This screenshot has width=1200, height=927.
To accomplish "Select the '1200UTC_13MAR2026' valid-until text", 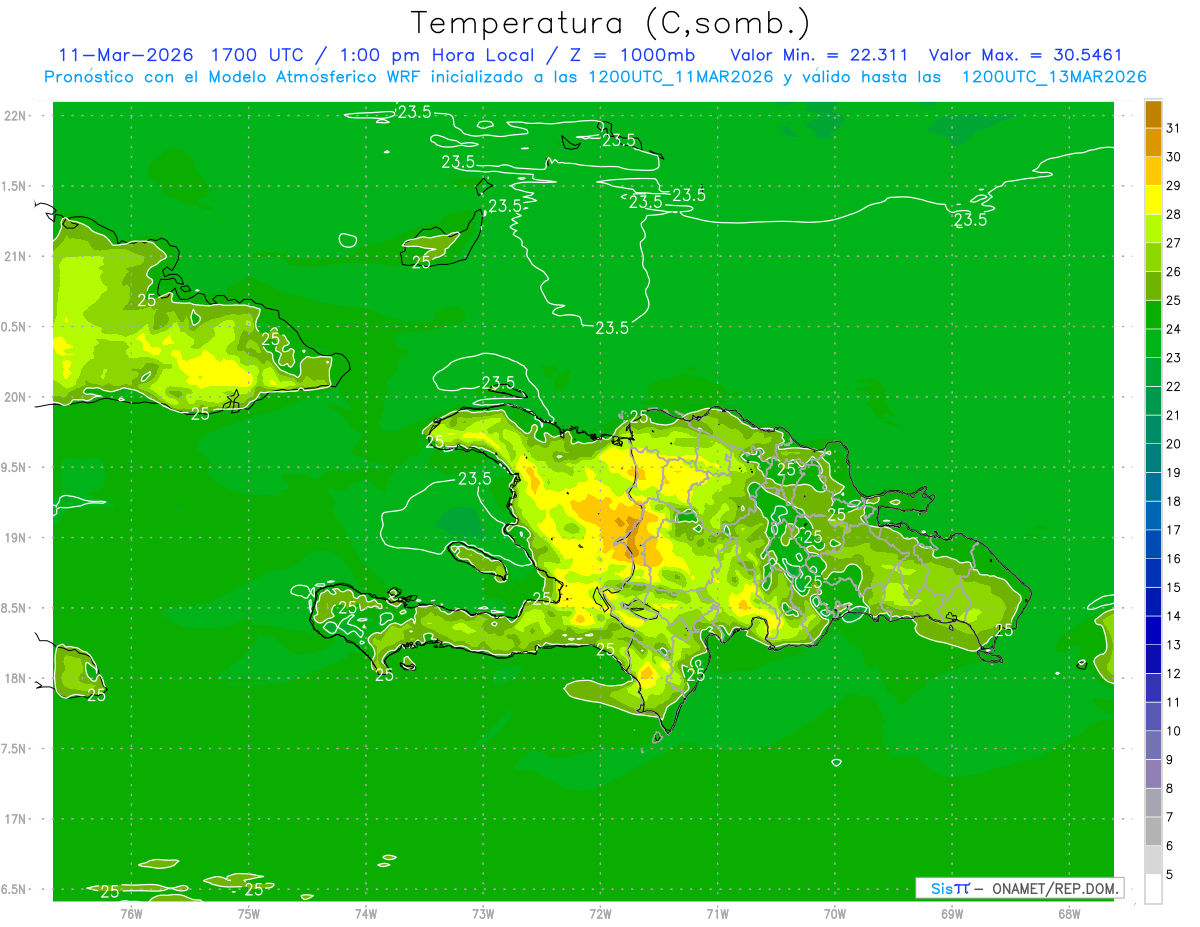I will pos(1054,77).
